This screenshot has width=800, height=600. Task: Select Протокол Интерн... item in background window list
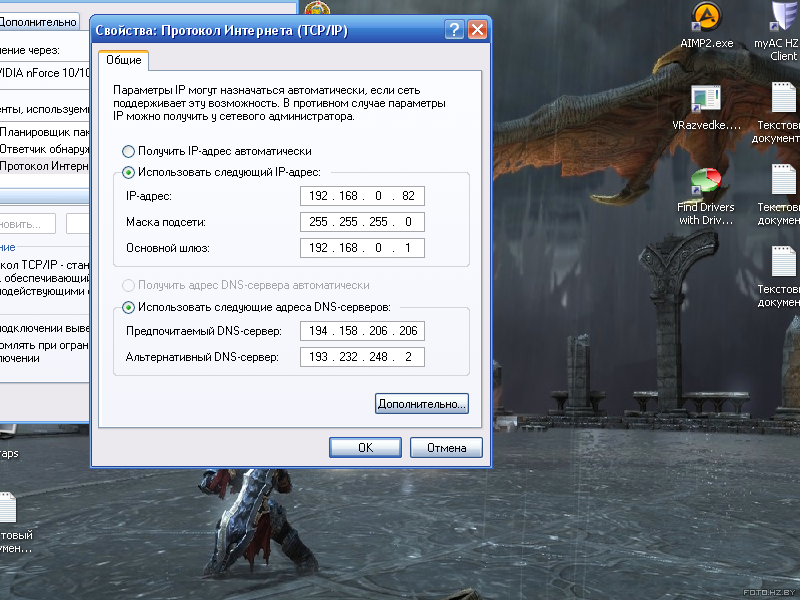(x=44, y=166)
